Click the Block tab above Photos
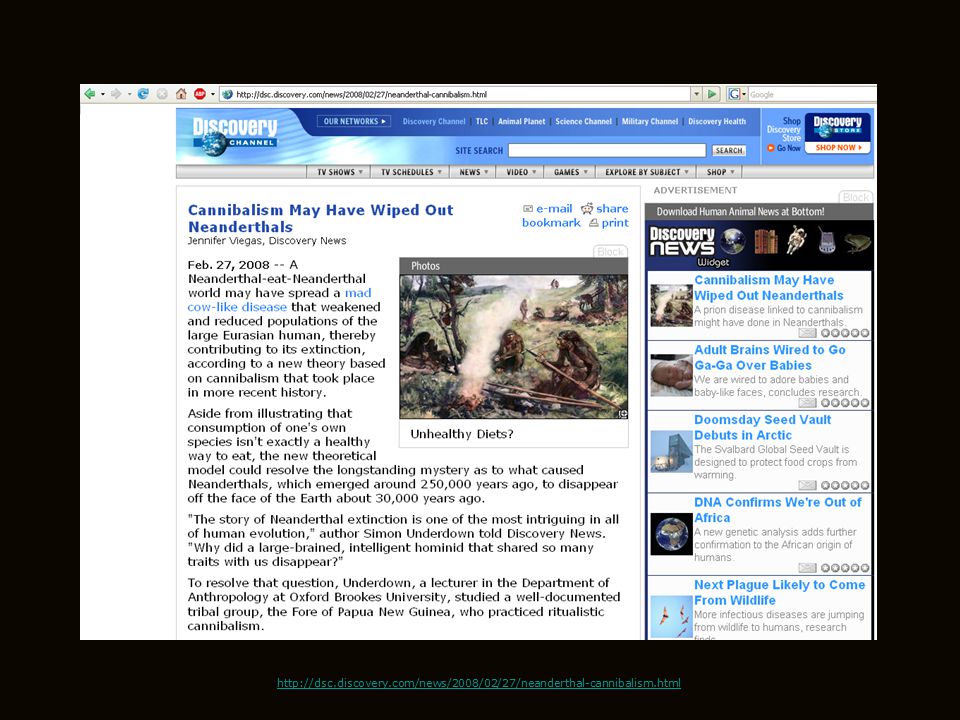 pyautogui.click(x=610, y=252)
